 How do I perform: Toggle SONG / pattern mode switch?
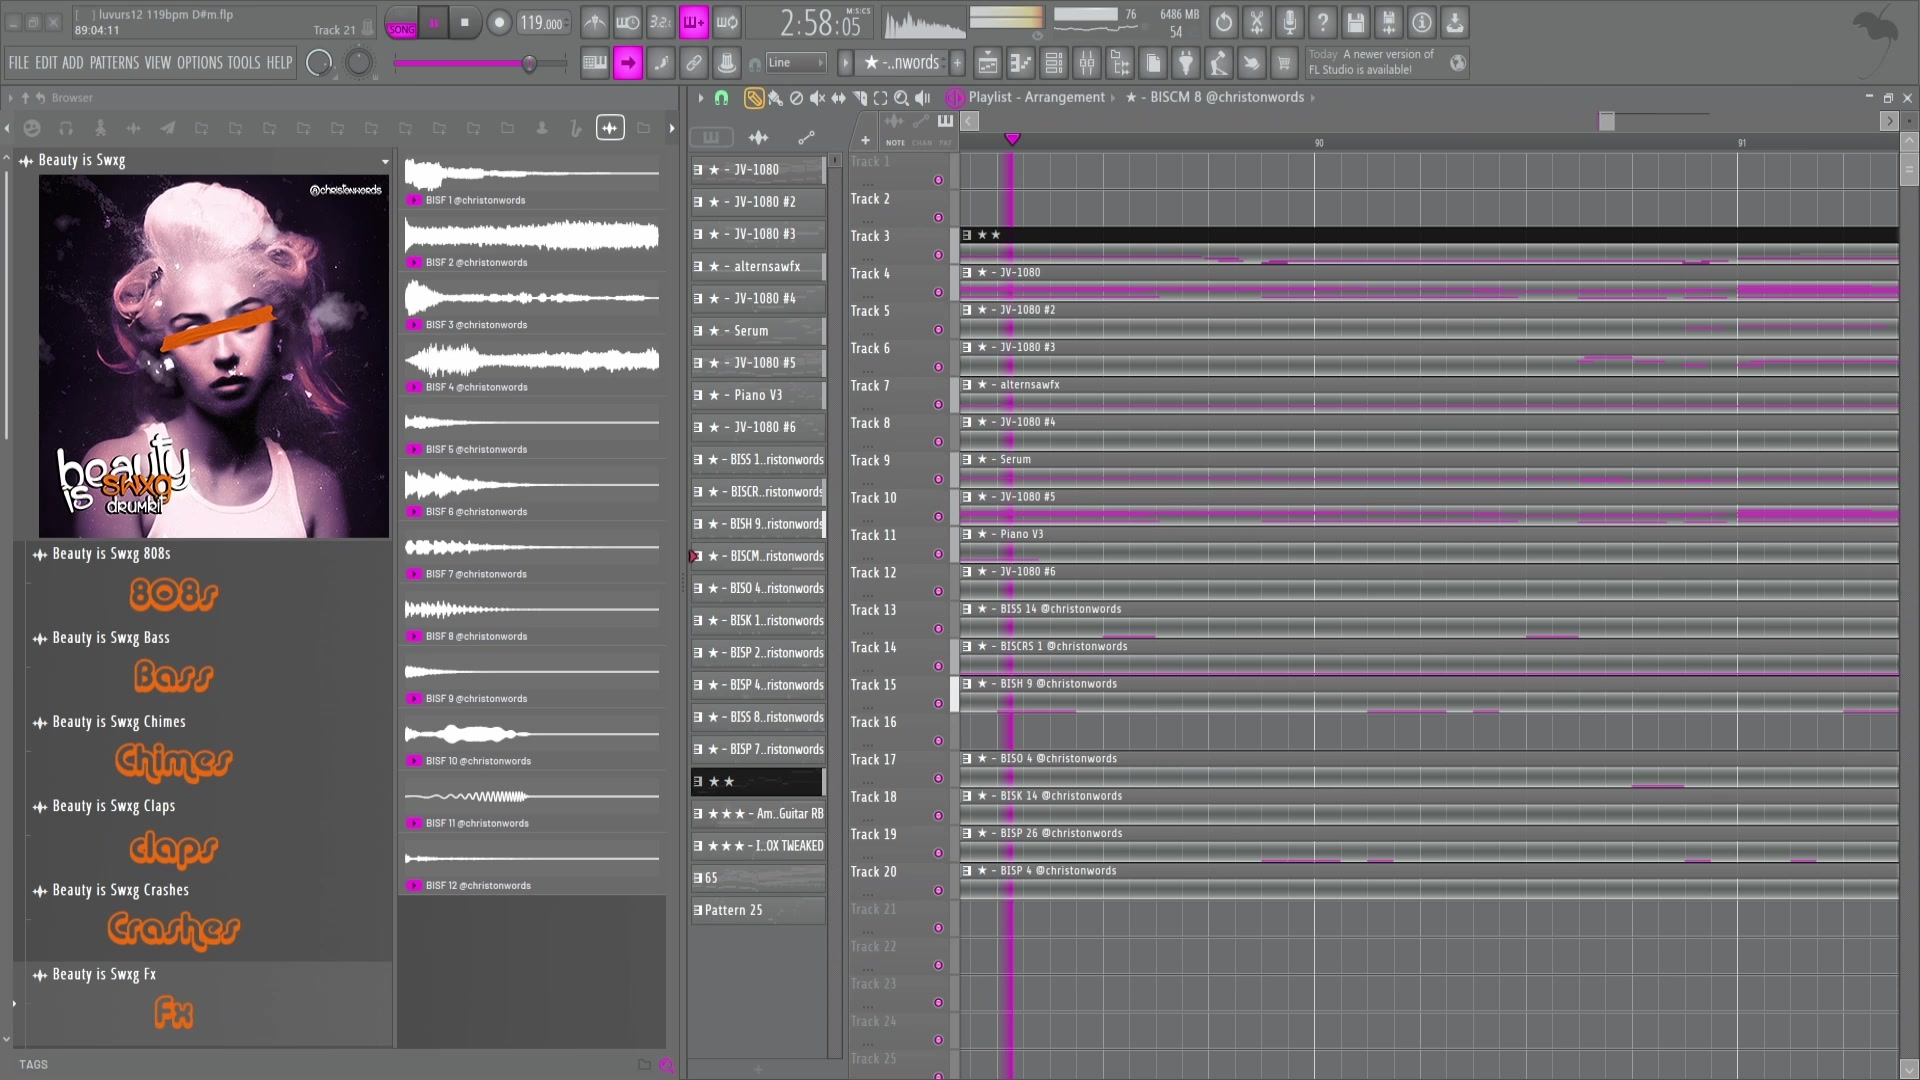point(401,24)
